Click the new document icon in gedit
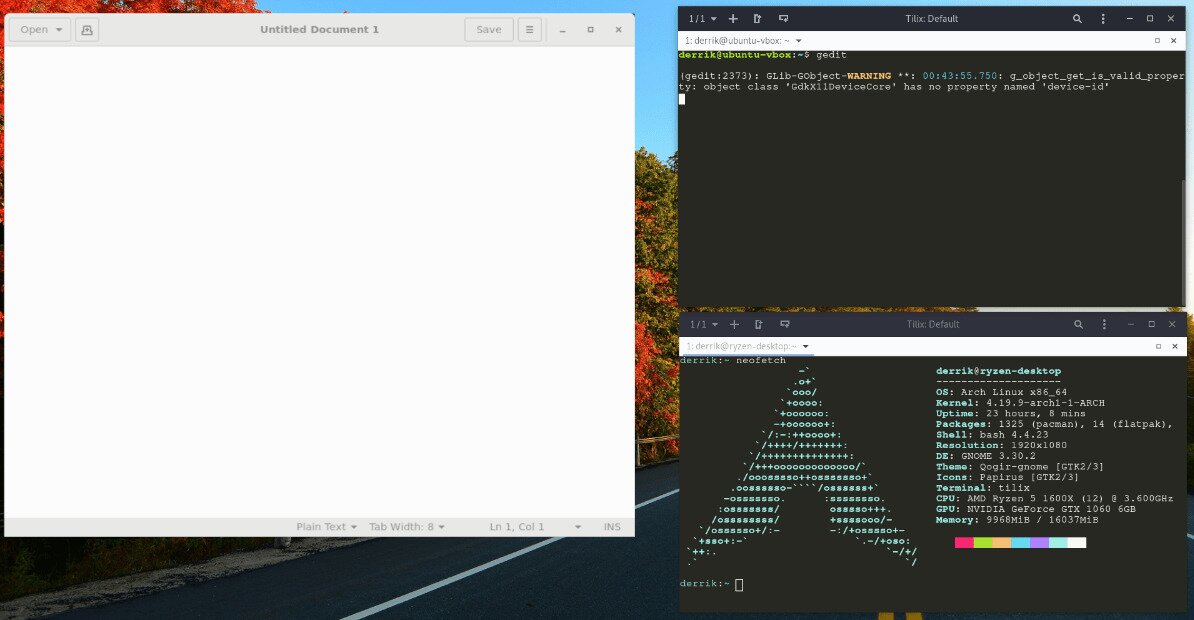The image size is (1194, 620). click(86, 30)
